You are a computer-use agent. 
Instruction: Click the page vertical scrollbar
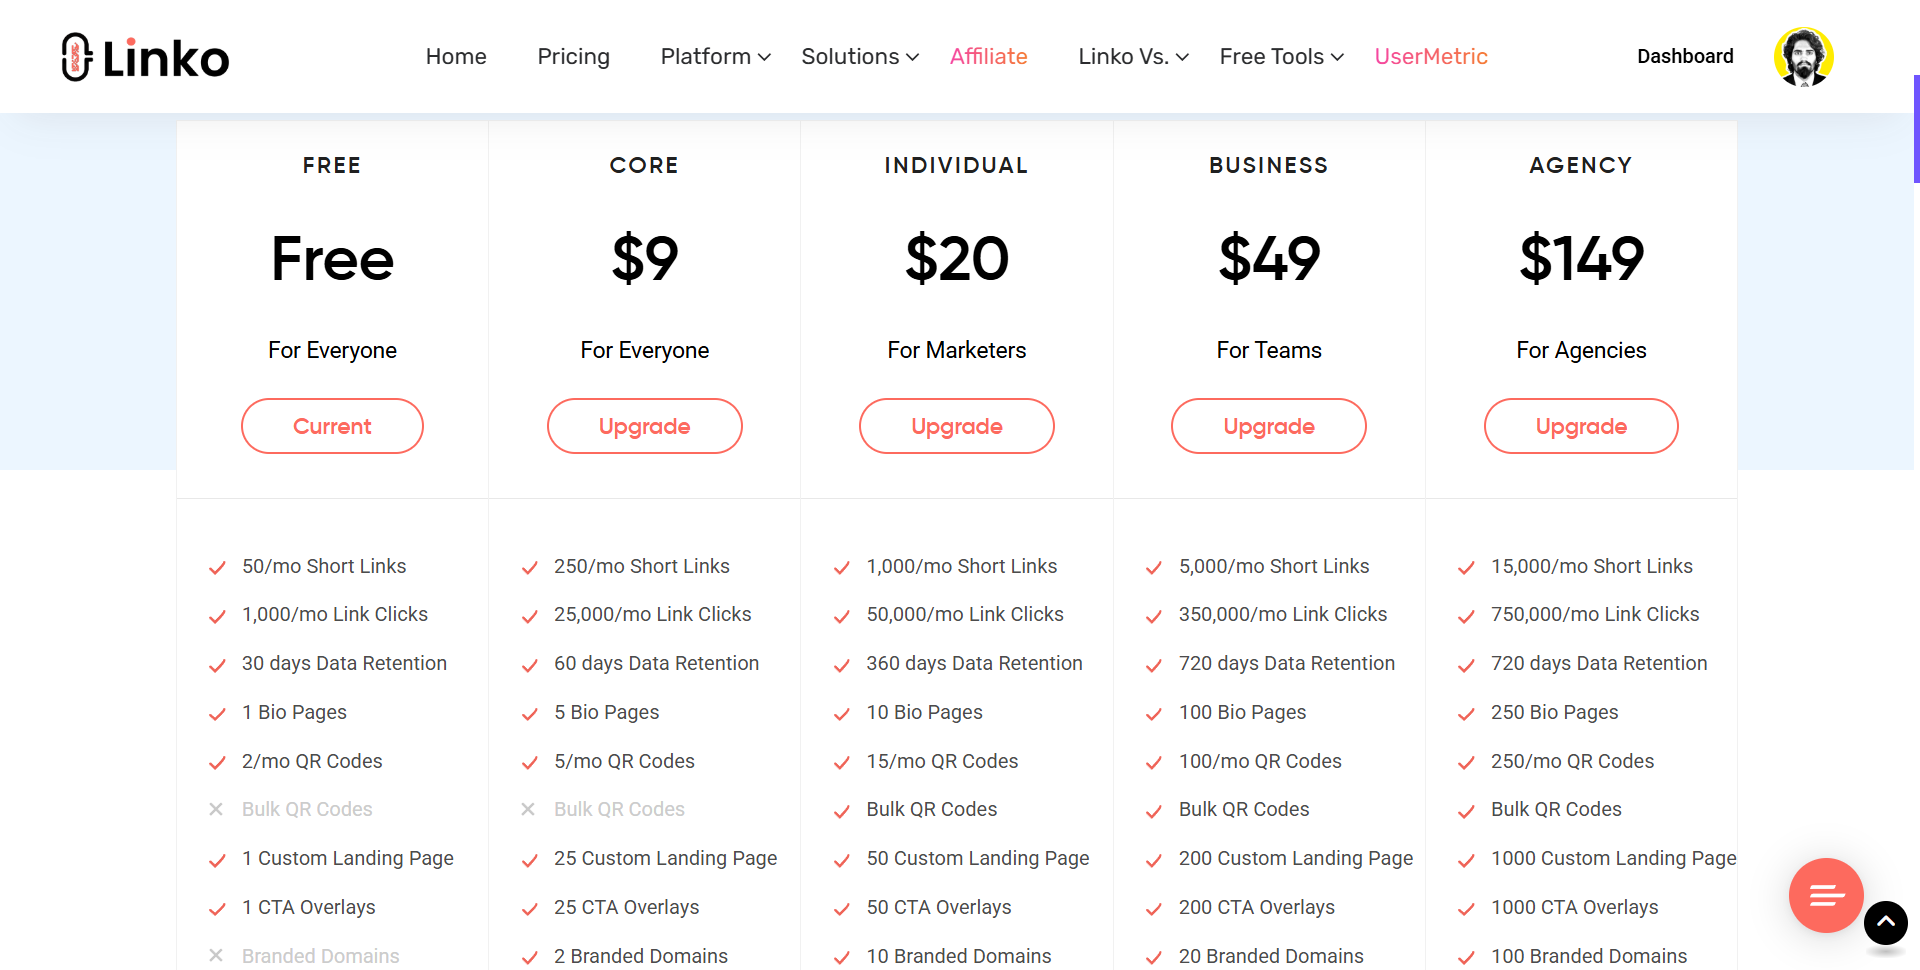coord(1916,128)
